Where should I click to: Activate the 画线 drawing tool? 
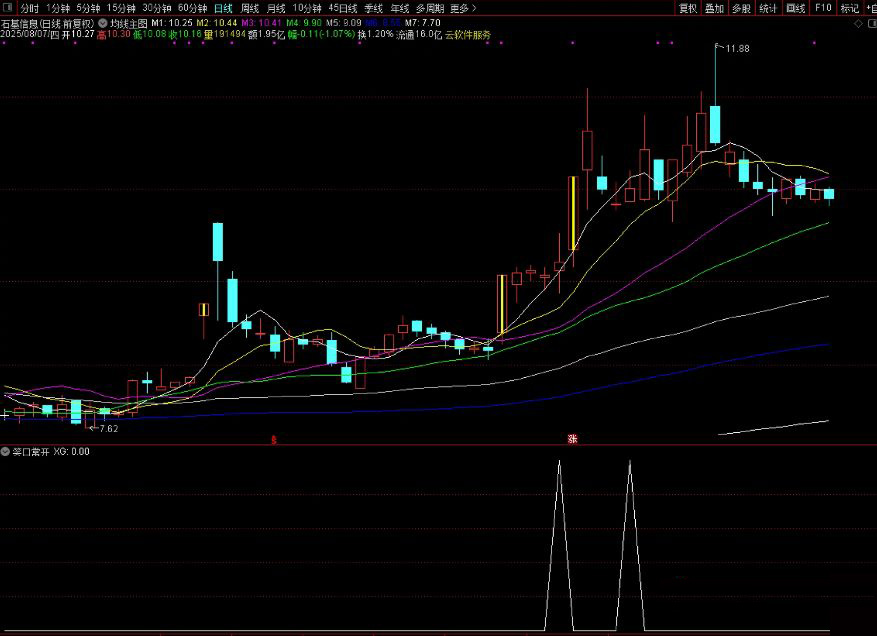795,8
